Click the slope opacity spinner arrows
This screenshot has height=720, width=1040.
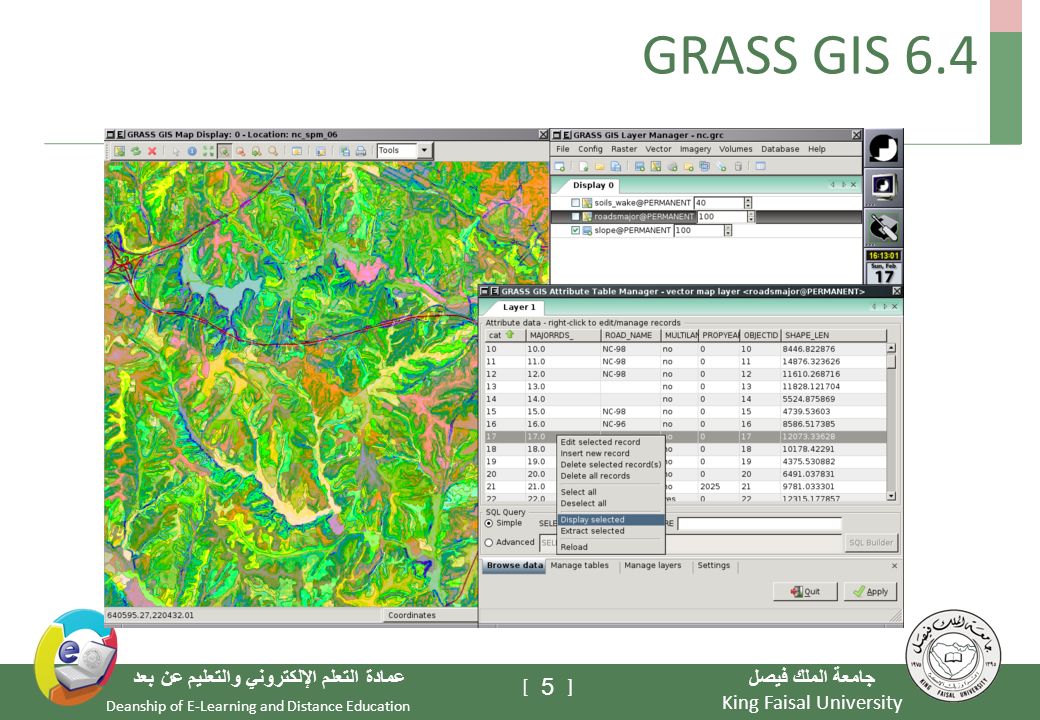coord(728,231)
